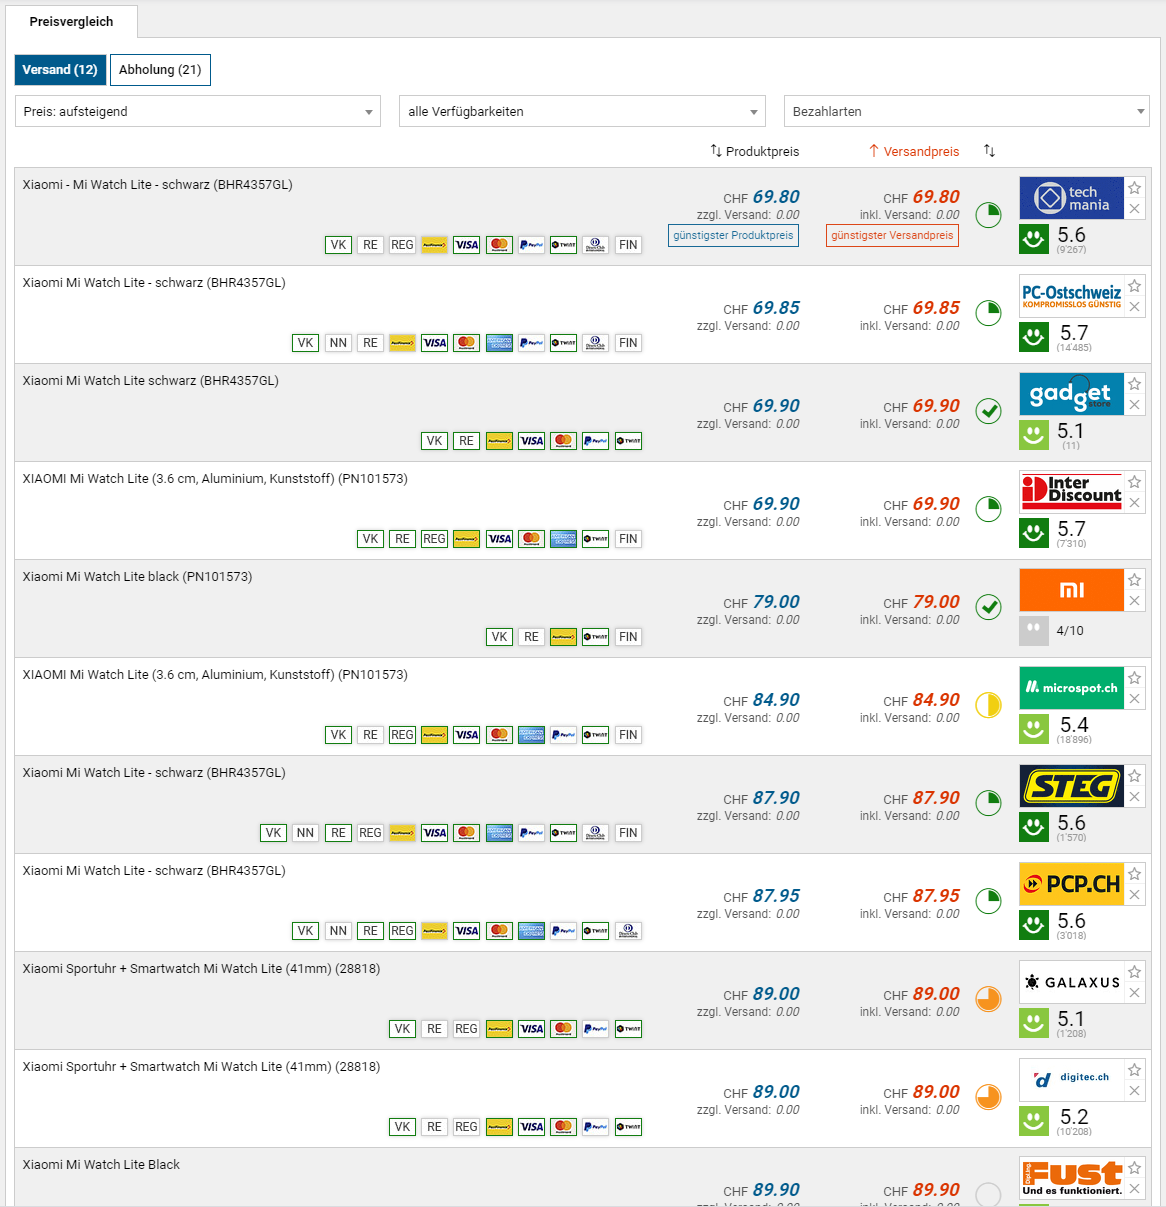Sort by Versandpreis column header

pyautogui.click(x=914, y=151)
